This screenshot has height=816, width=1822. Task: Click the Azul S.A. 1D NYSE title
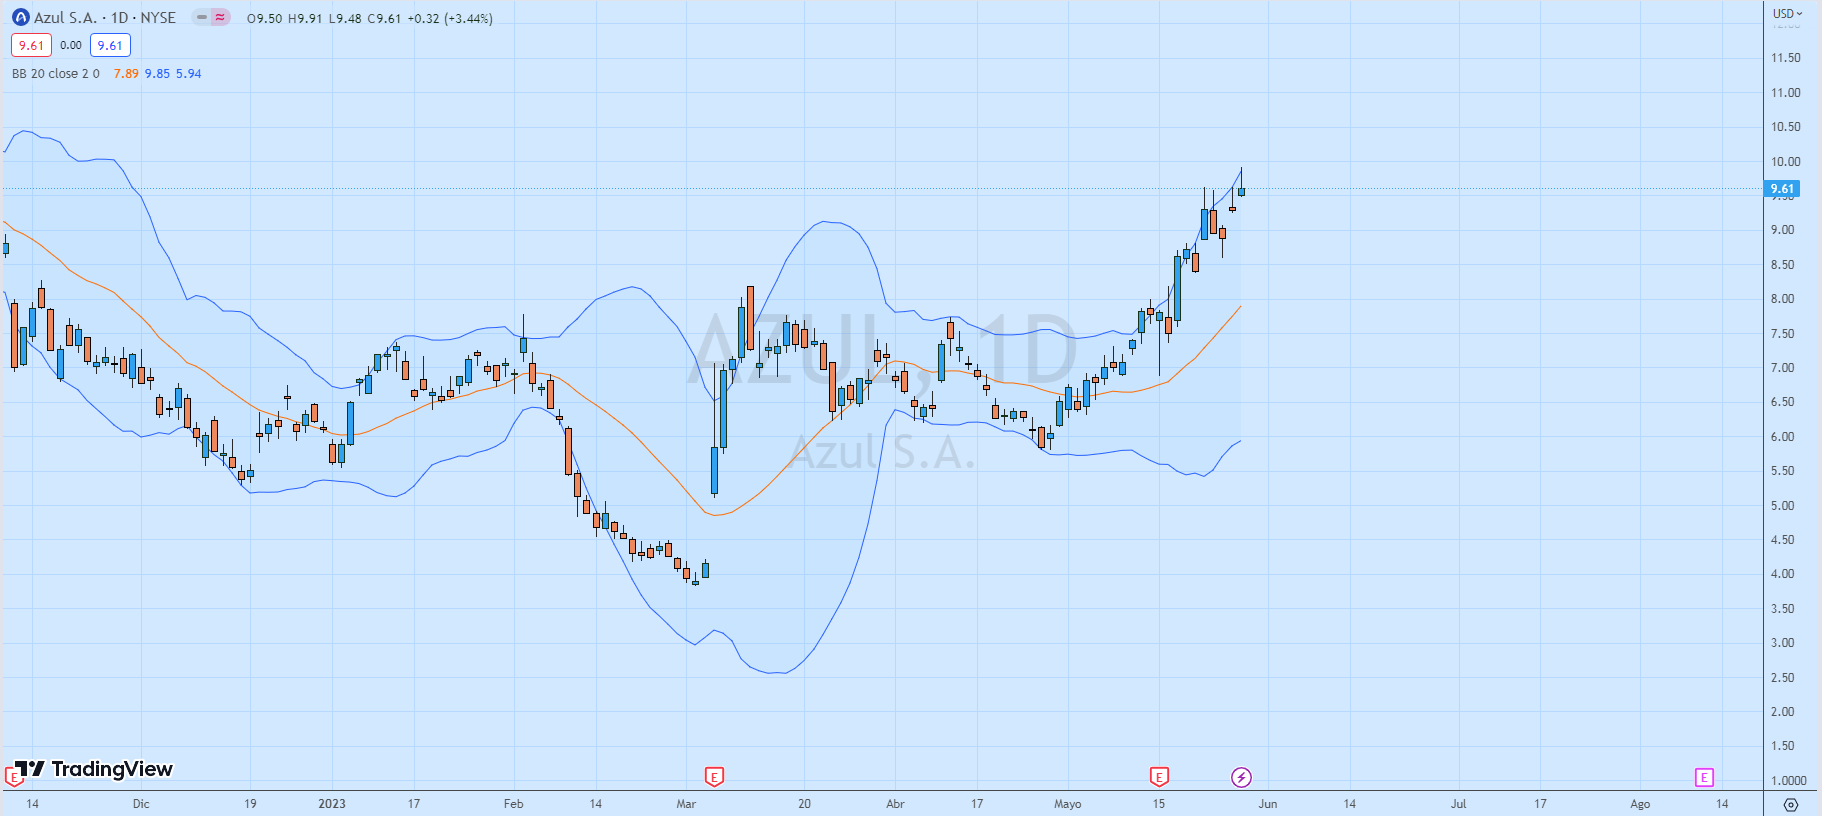click(x=105, y=18)
